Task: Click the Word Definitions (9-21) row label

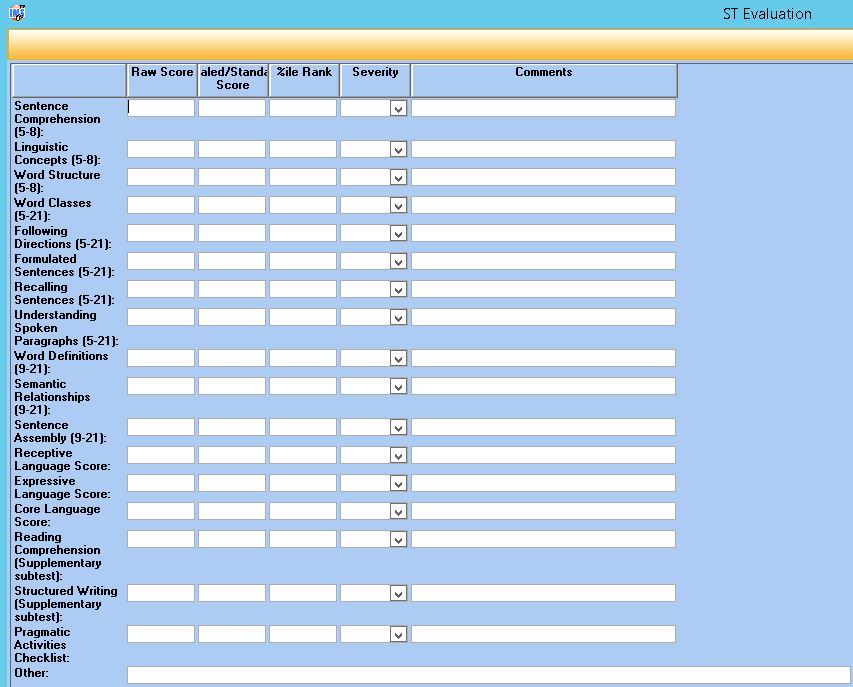Action: (x=61, y=362)
